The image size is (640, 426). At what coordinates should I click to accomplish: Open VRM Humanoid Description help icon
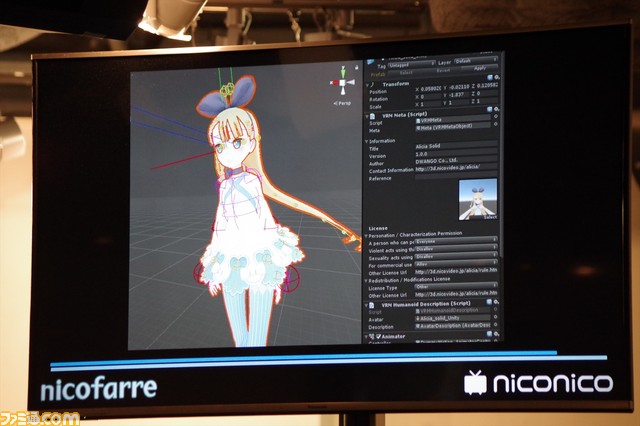pyautogui.click(x=489, y=302)
